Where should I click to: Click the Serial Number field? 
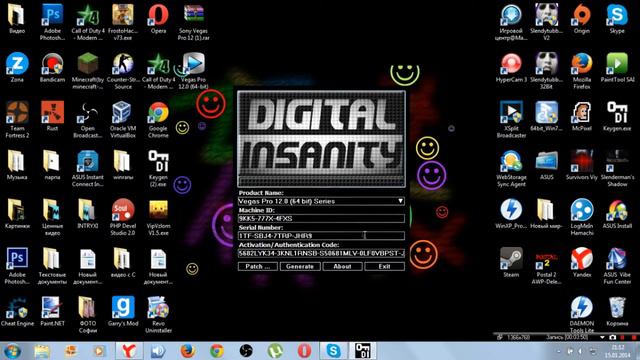coord(321,236)
